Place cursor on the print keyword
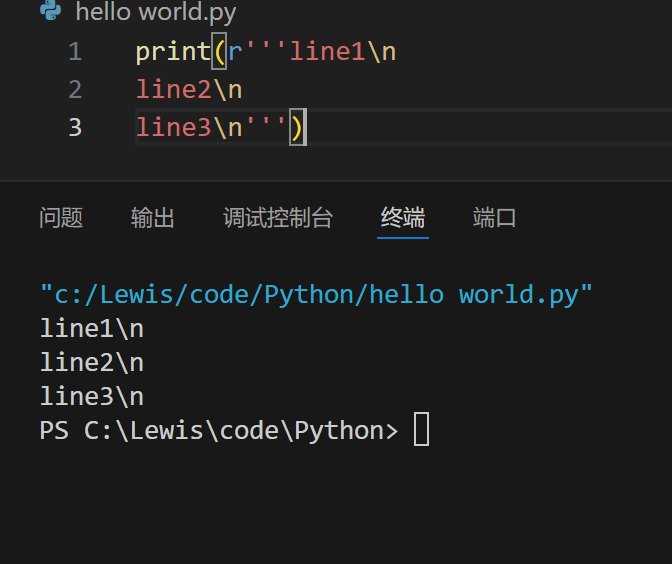Image resolution: width=672 pixels, height=564 pixels. click(173, 52)
